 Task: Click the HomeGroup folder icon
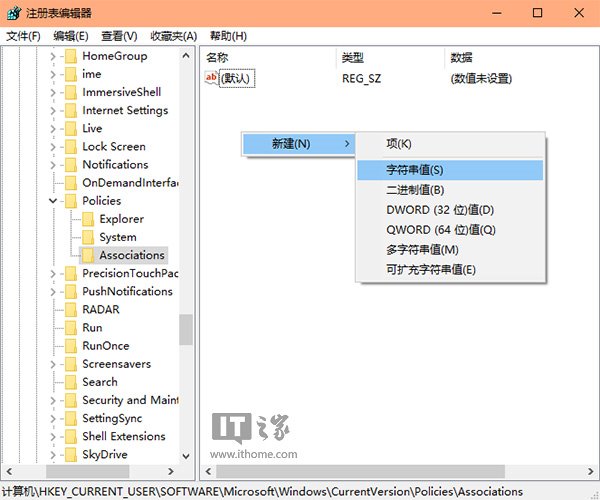[x=70, y=56]
